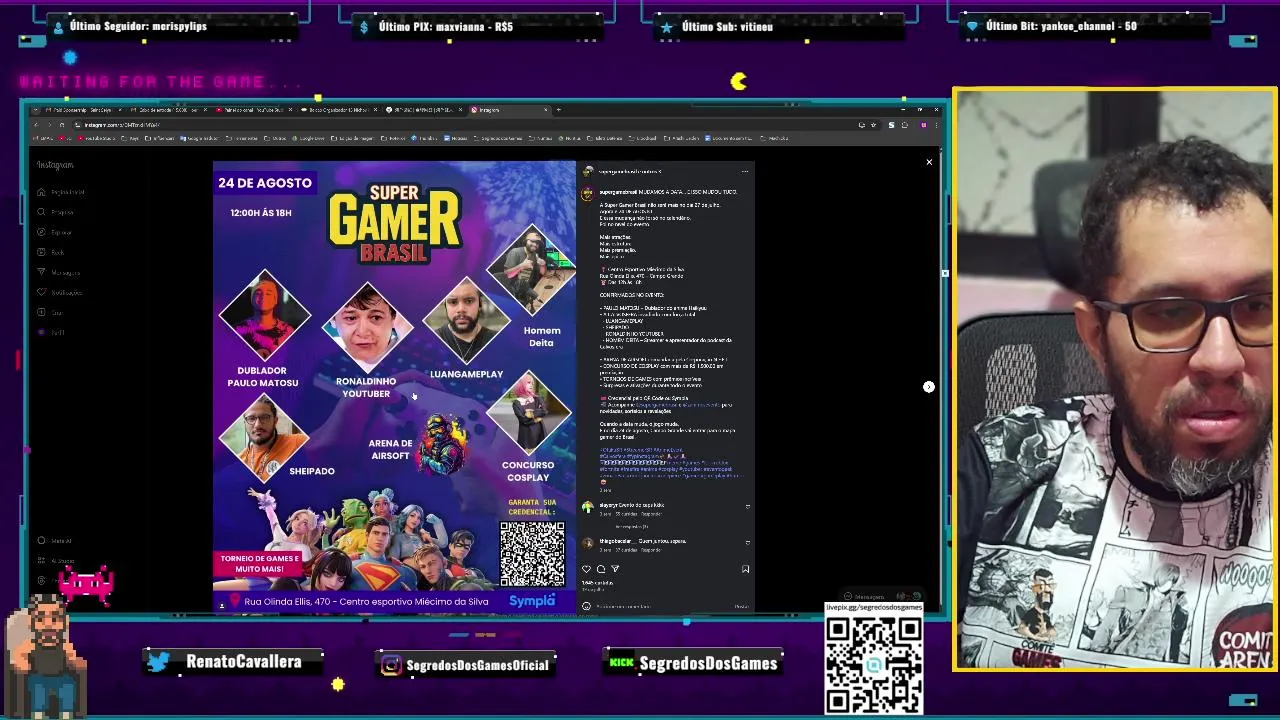Image resolution: width=1280 pixels, height=720 pixels.
Task: Open Instagram Mensagens icon in sidebar
Action: click(x=41, y=272)
